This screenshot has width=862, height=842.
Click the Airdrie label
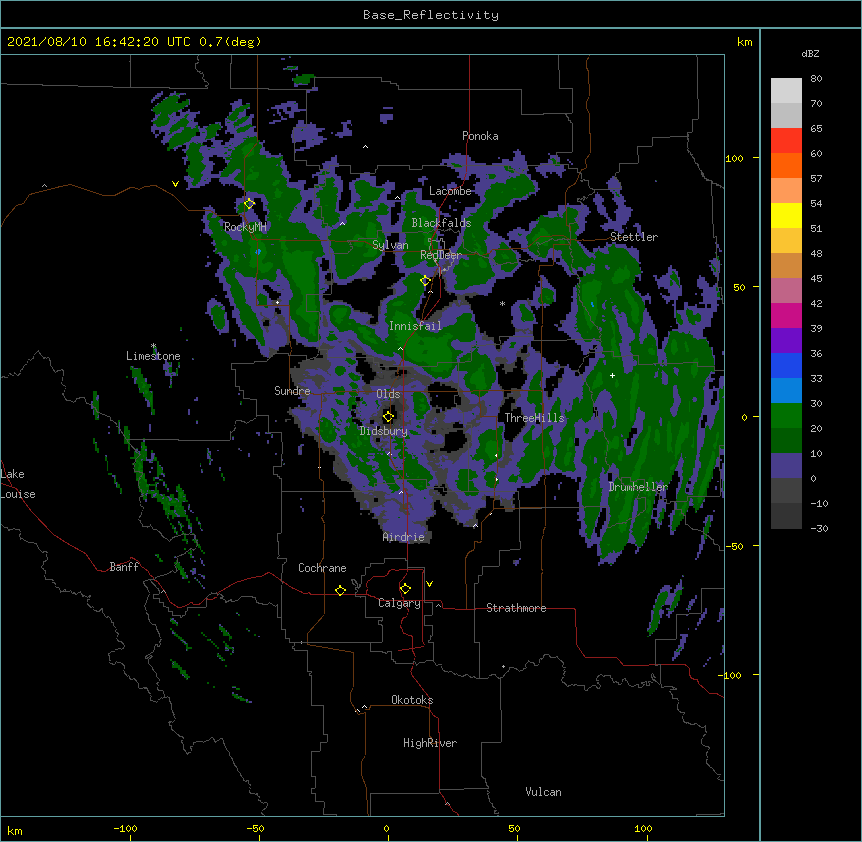click(x=404, y=537)
